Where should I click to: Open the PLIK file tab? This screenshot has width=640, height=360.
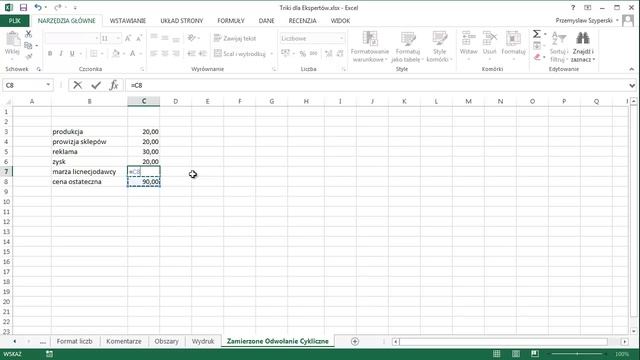coord(14,20)
